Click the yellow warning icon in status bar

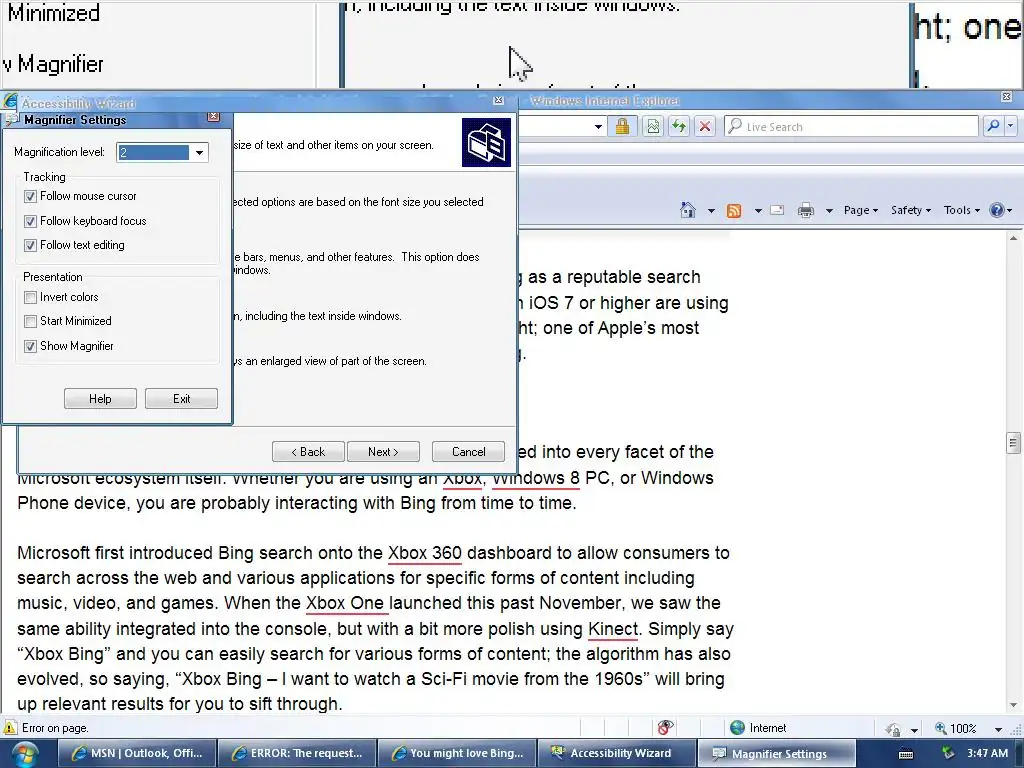(x=9, y=728)
